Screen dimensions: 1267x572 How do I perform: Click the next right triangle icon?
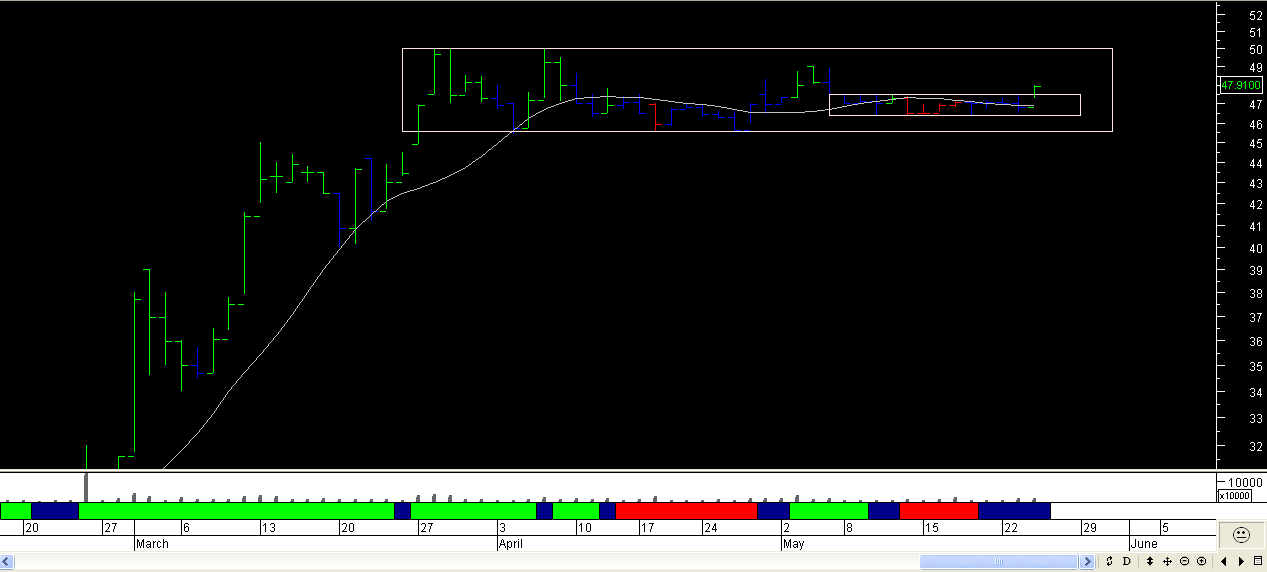tap(1242, 561)
